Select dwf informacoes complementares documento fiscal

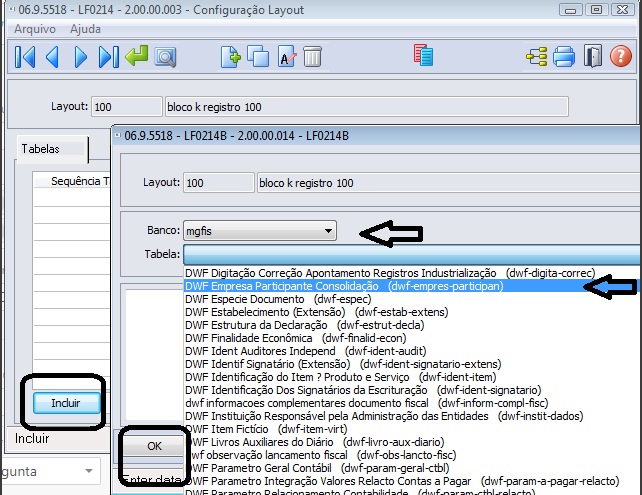click(411, 403)
